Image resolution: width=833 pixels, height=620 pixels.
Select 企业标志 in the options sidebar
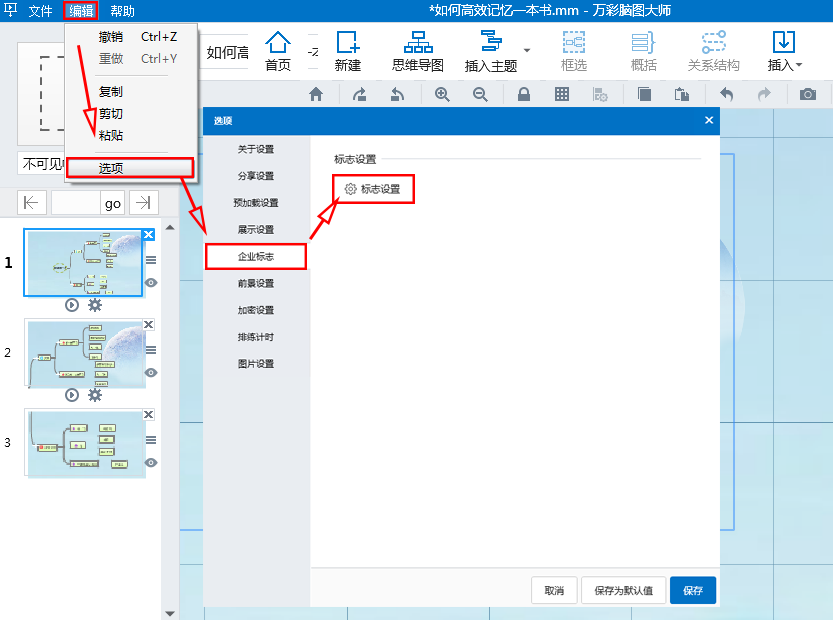click(x=255, y=256)
